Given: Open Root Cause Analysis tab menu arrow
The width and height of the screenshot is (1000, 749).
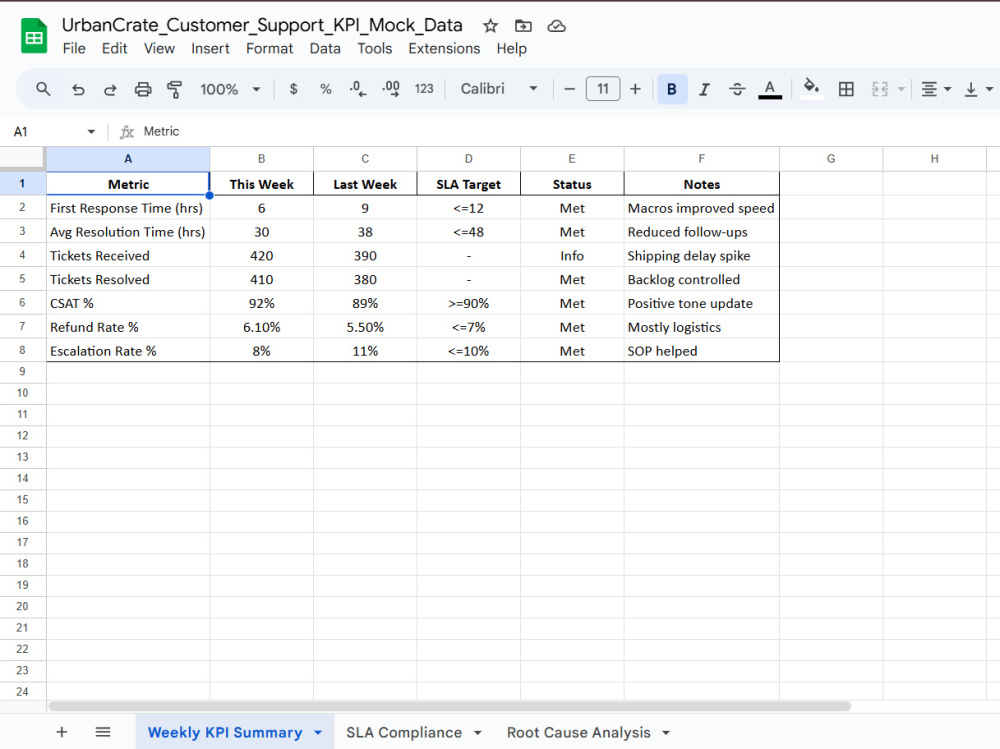Looking at the screenshot, I should click(x=666, y=733).
